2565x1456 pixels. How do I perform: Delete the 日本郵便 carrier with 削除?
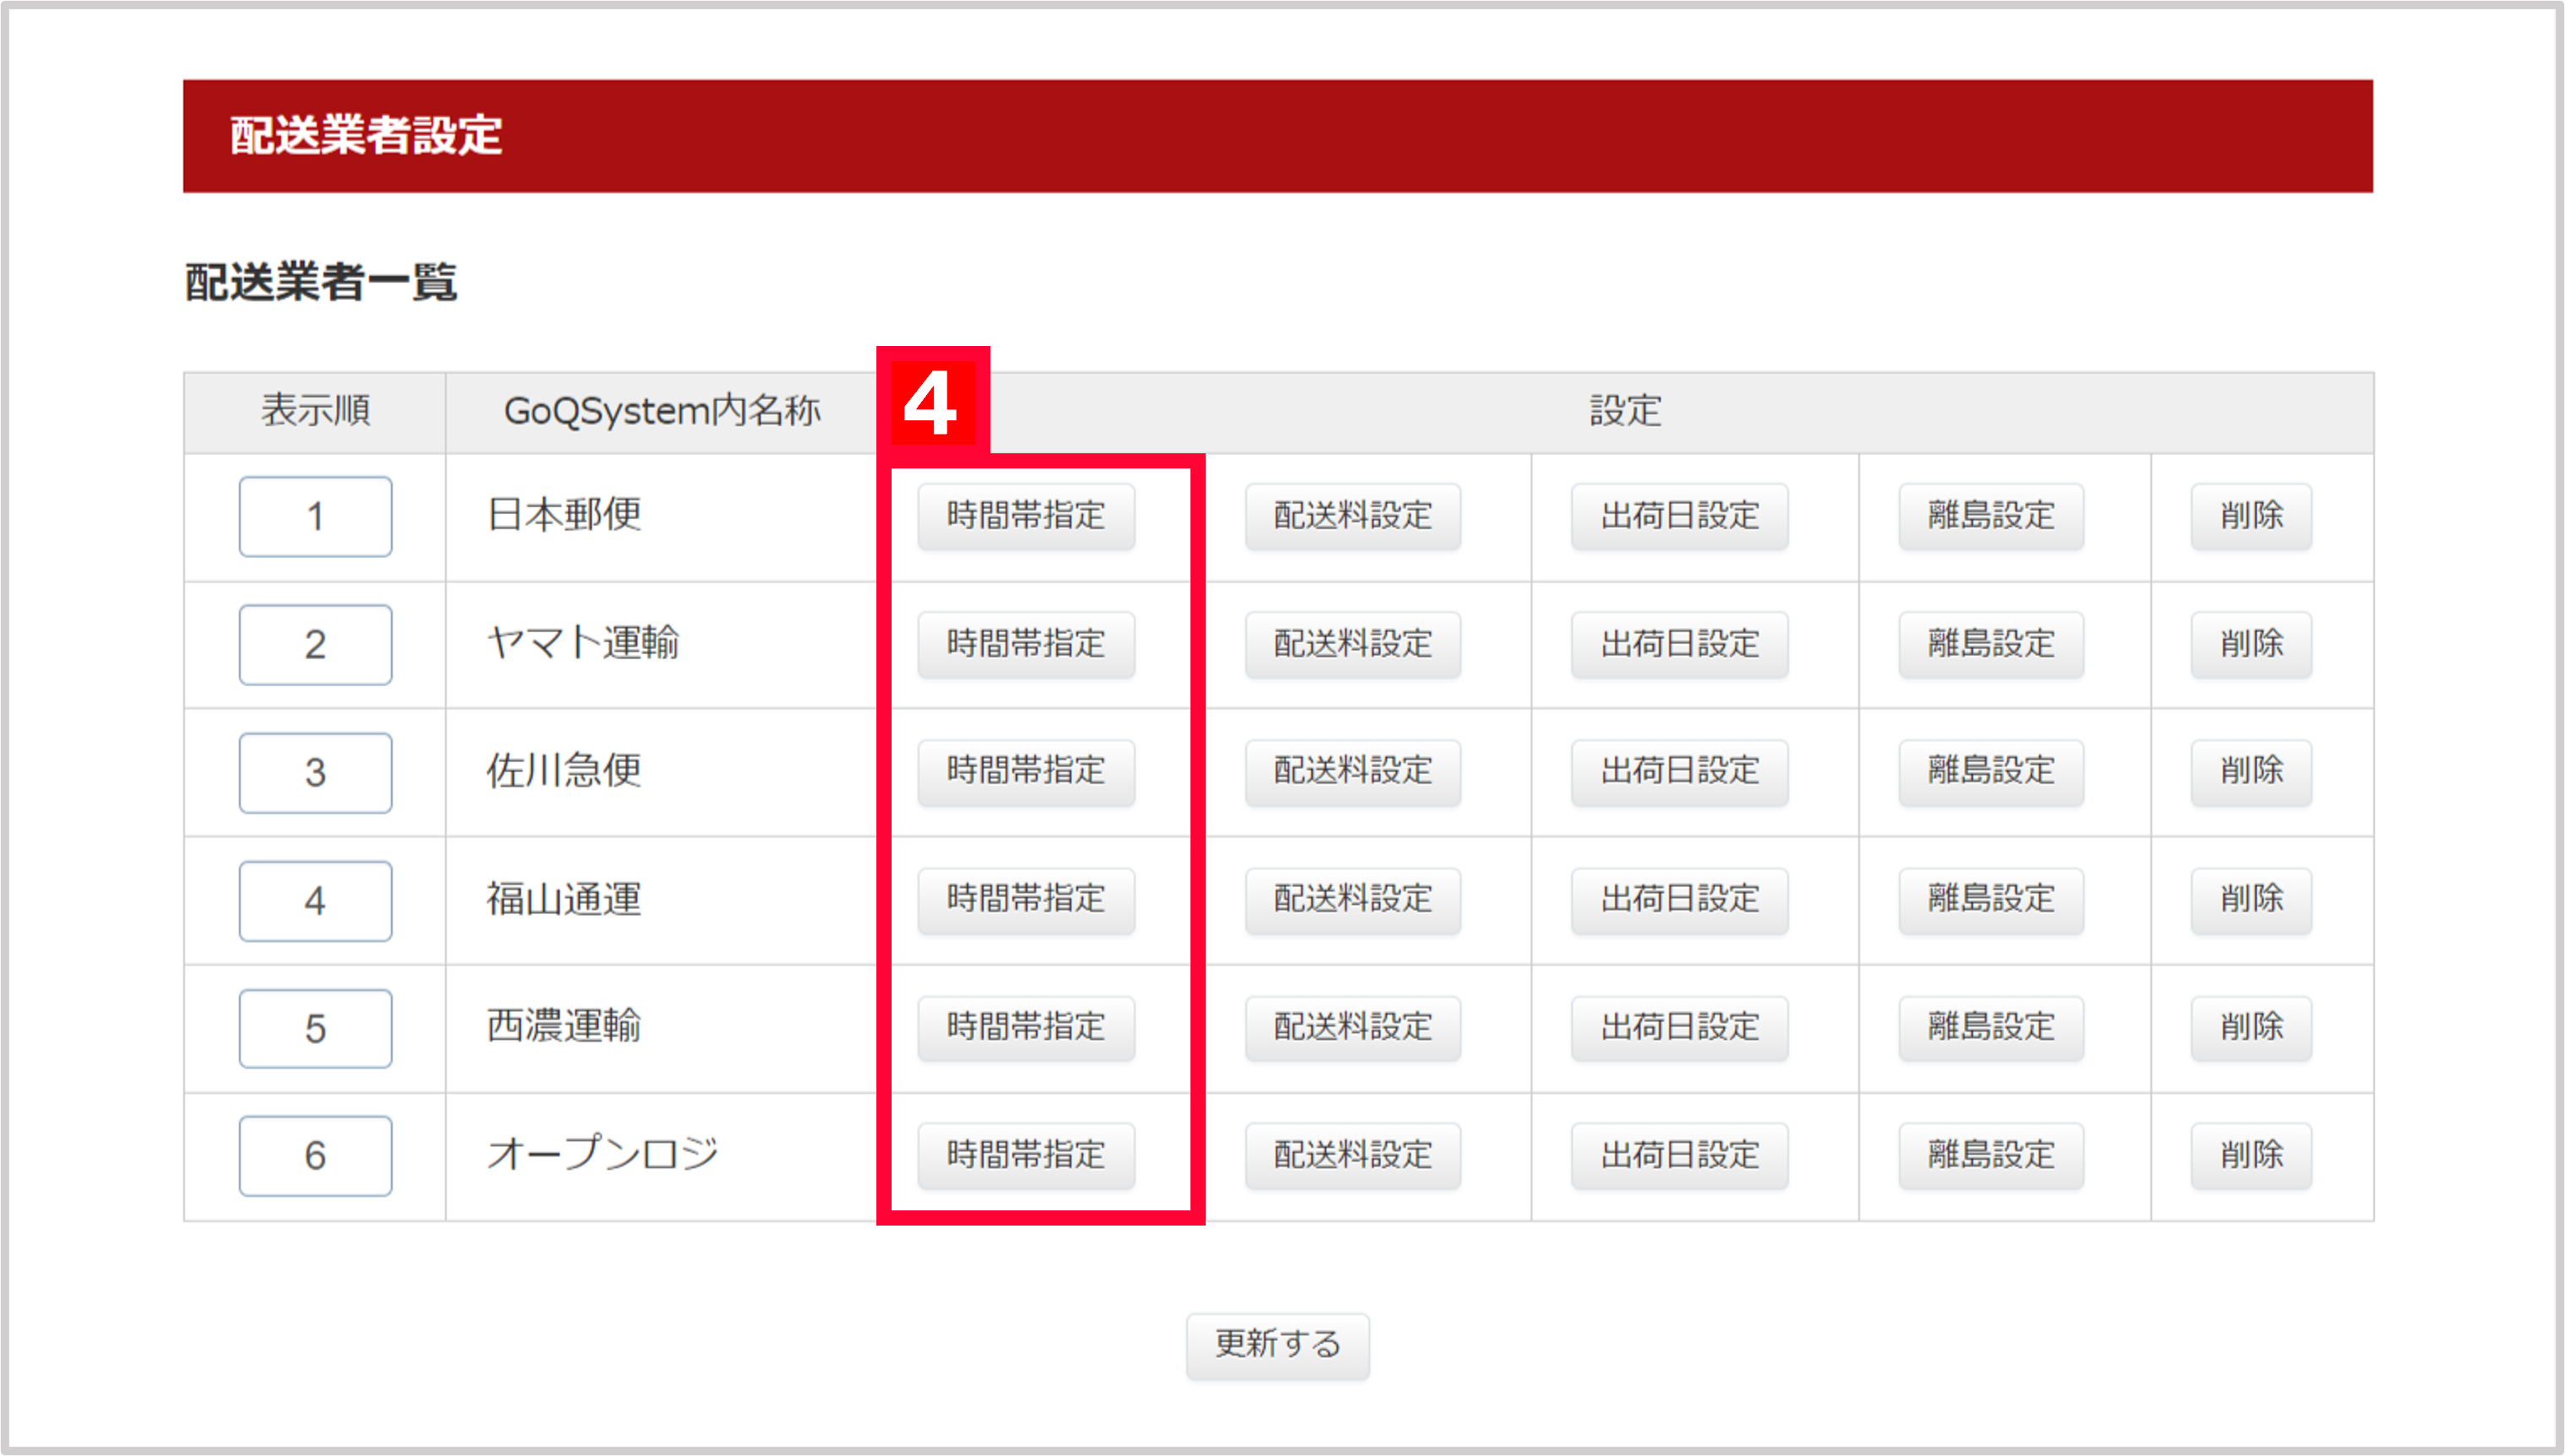(x=2251, y=516)
